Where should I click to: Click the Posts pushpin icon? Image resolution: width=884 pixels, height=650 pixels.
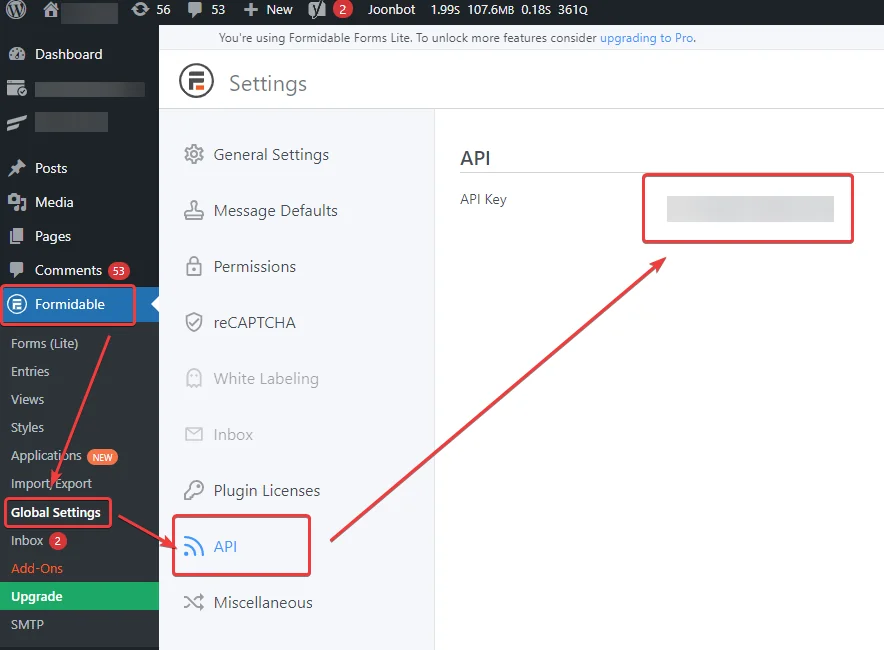tap(17, 168)
